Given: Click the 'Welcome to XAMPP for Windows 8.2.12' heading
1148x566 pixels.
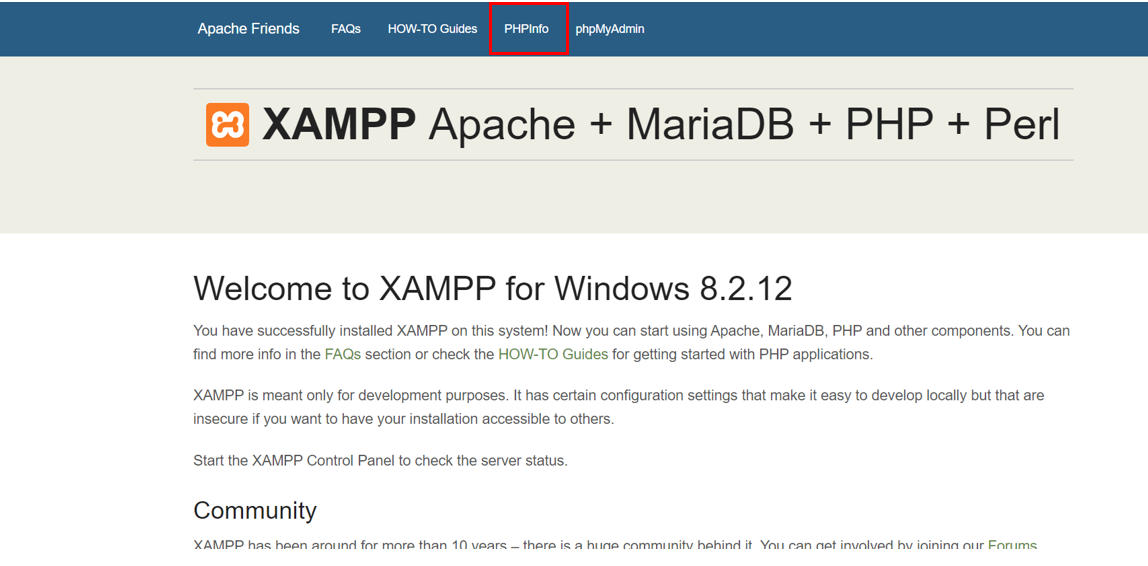Looking at the screenshot, I should 493,288.
